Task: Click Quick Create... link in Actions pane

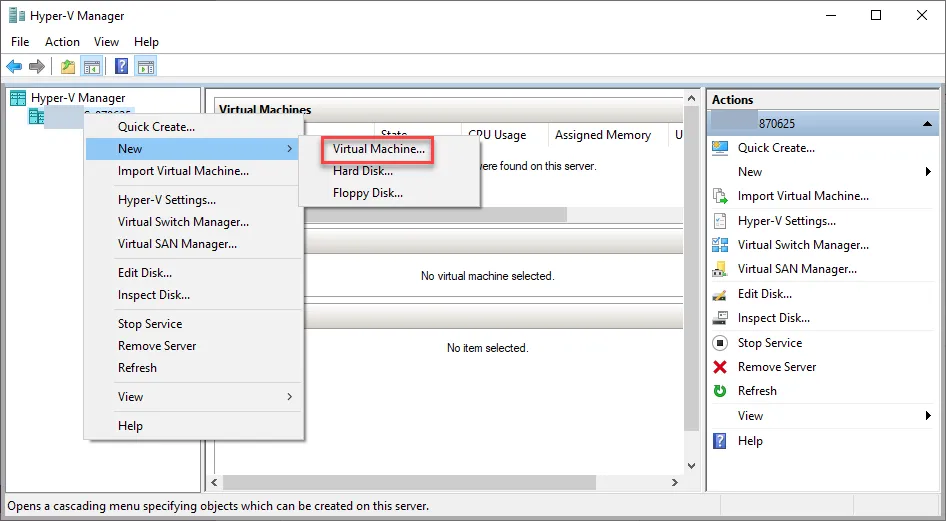Action: [776, 148]
